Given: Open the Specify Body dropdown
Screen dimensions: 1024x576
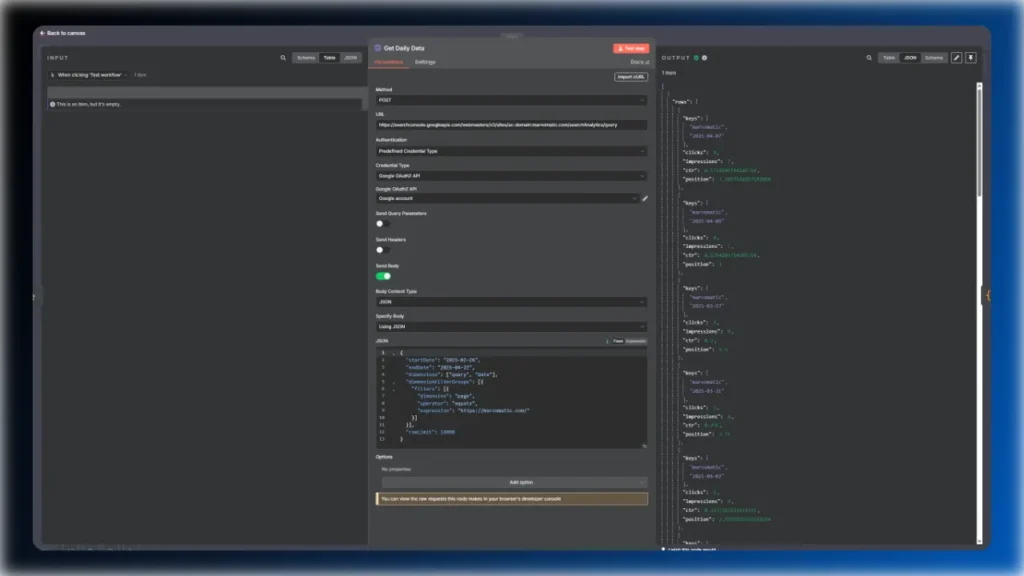Looking at the screenshot, I should (x=511, y=327).
